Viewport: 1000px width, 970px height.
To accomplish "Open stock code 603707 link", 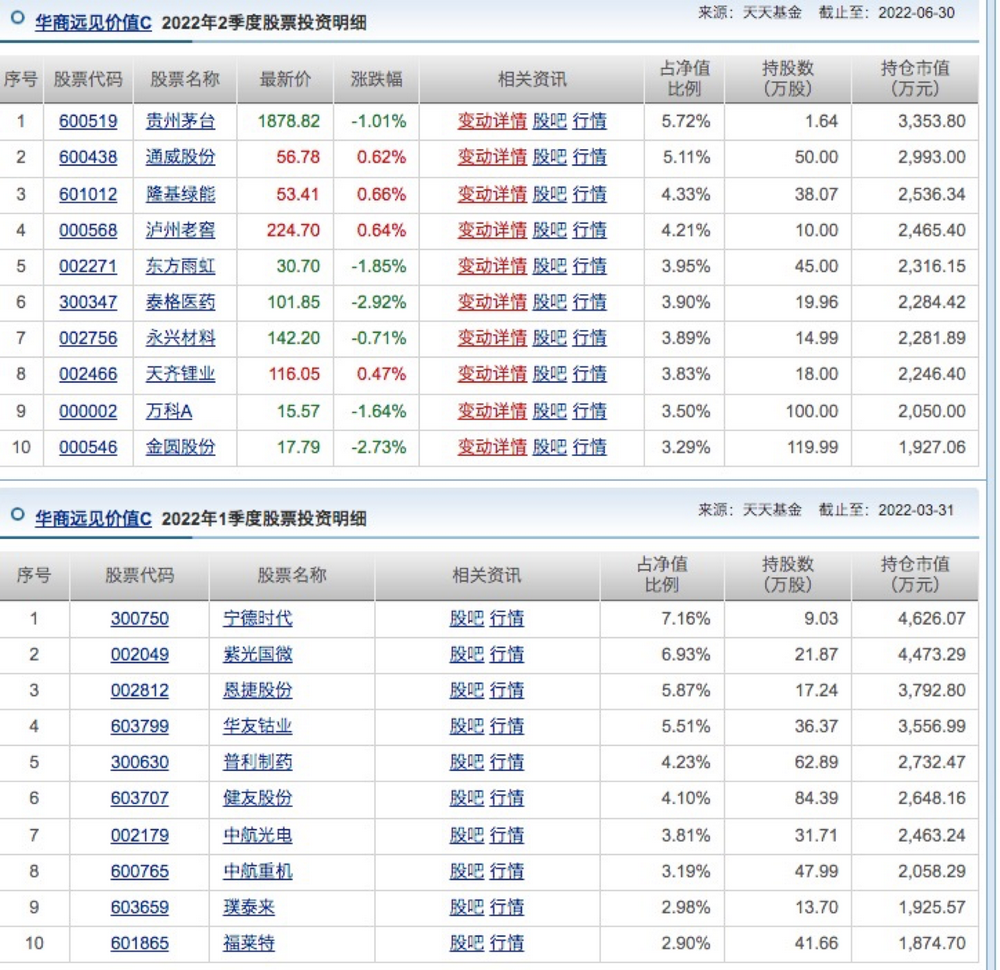I will click(140, 798).
